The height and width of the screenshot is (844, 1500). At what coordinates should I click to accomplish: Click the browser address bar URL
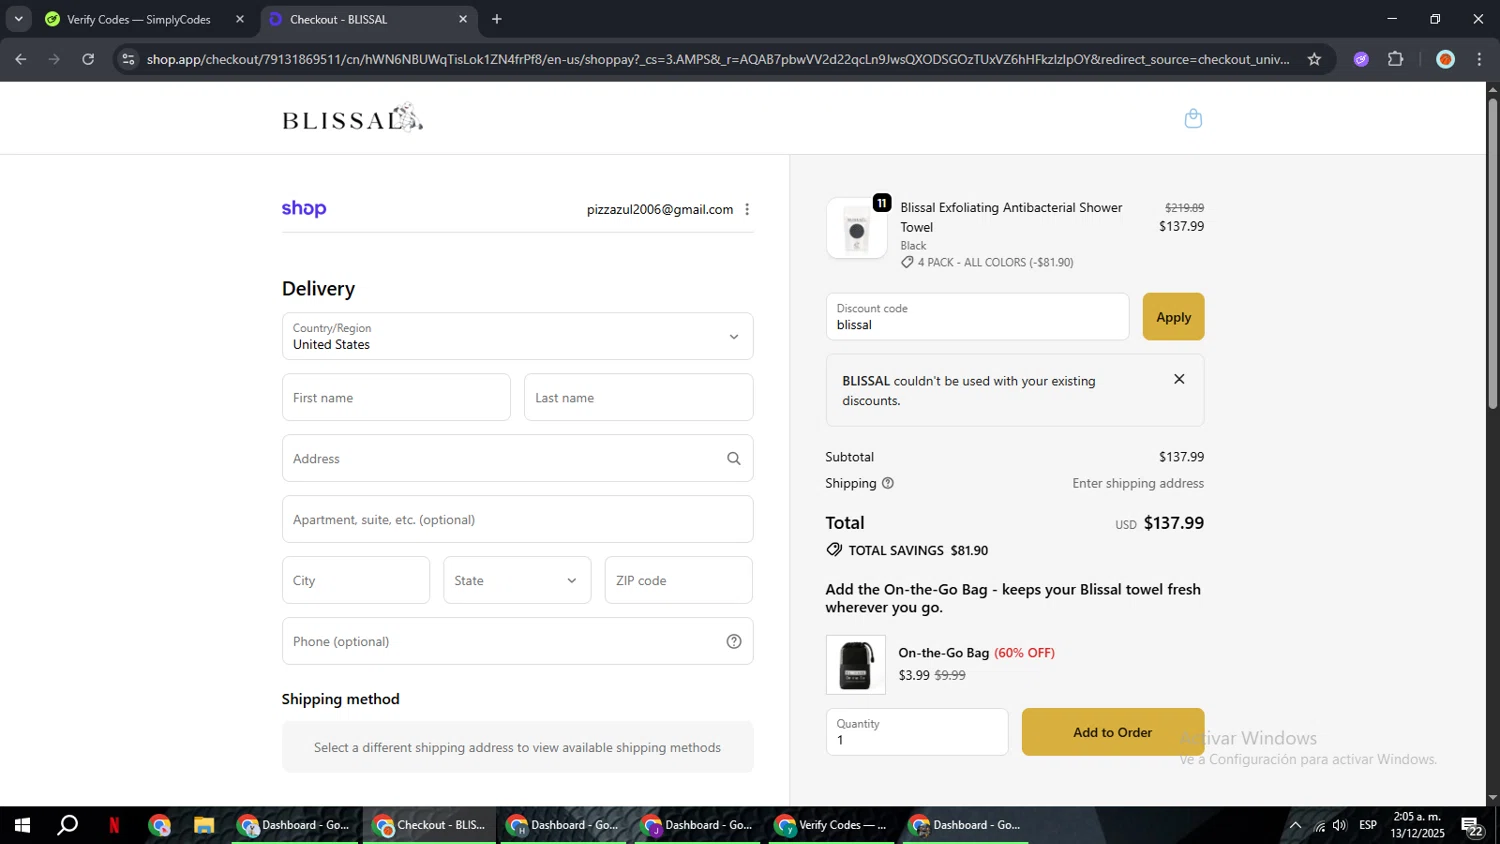coord(717,59)
